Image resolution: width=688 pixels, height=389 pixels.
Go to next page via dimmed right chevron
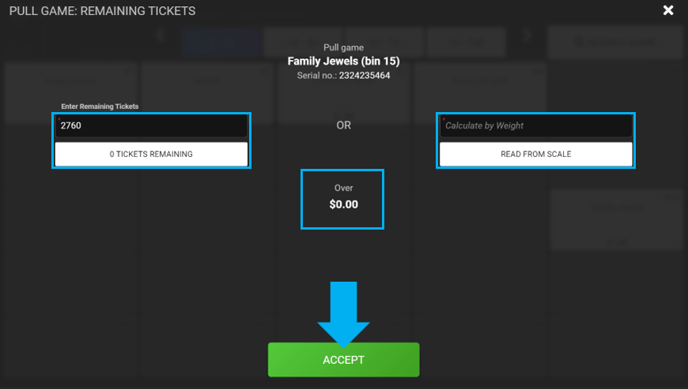[528, 36]
